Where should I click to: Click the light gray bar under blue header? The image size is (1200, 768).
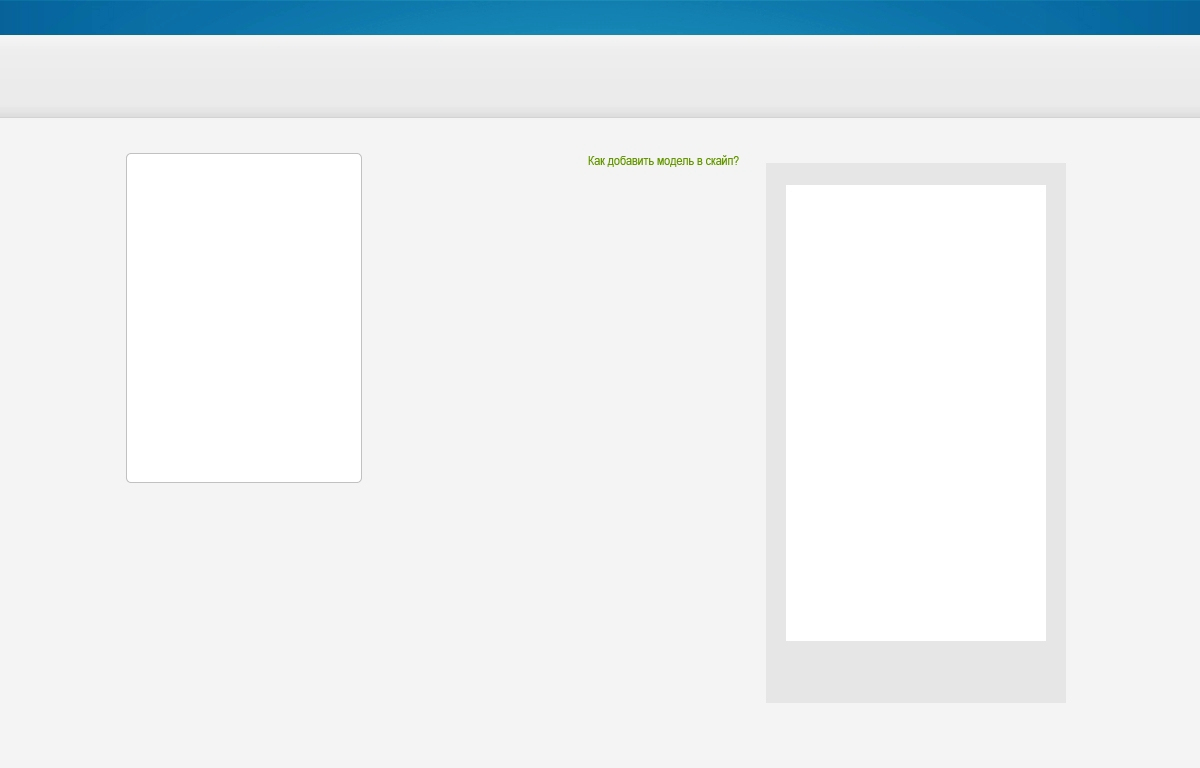600,76
